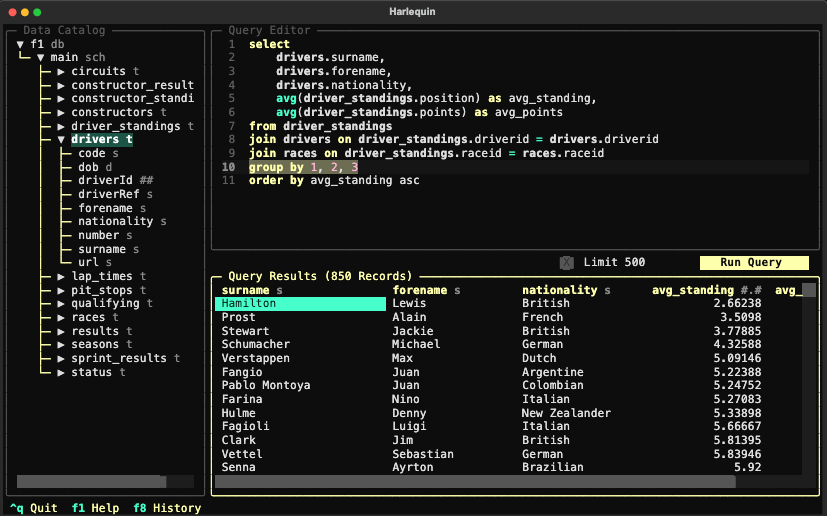Collapse the f1 db node
Image resolution: width=827 pixels, height=516 pixels.
tap(20, 44)
